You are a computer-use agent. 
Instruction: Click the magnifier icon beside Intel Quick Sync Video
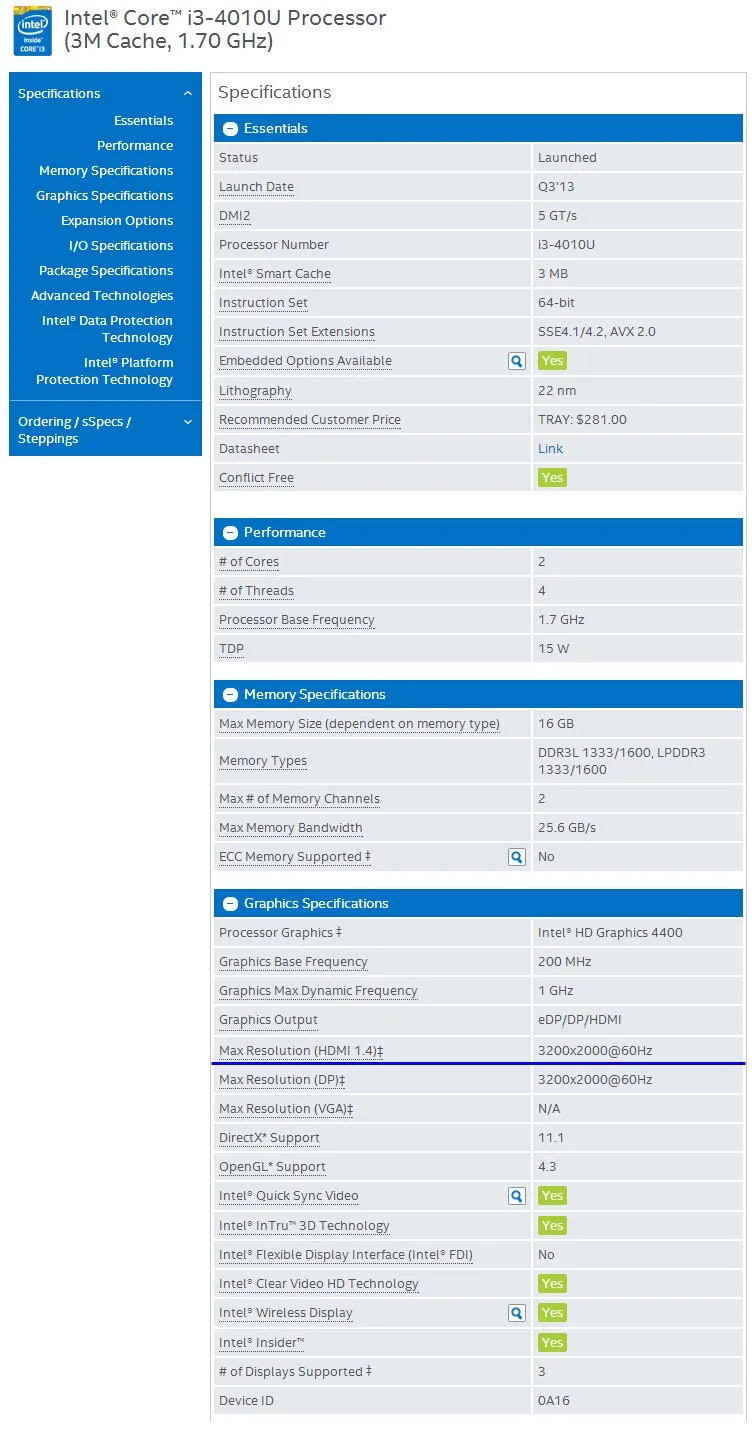click(517, 1196)
